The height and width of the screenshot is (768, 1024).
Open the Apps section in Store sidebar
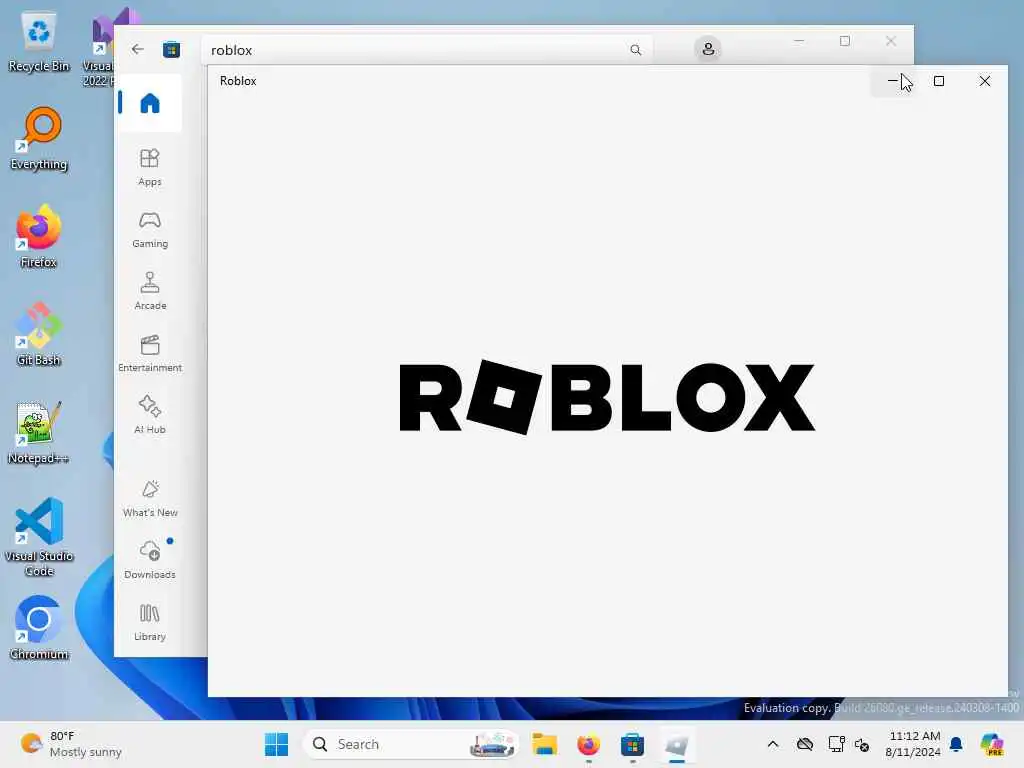[x=150, y=167]
